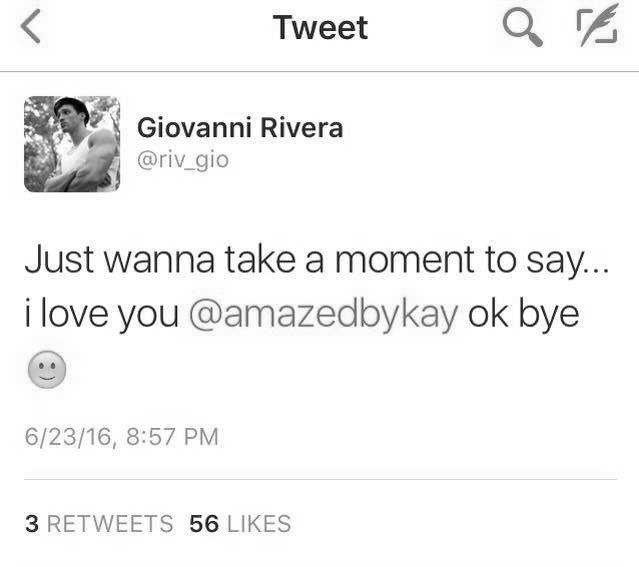Viewport: 639px width, 567px height.
Task: View the 56 likes list
Action: [x=240, y=524]
